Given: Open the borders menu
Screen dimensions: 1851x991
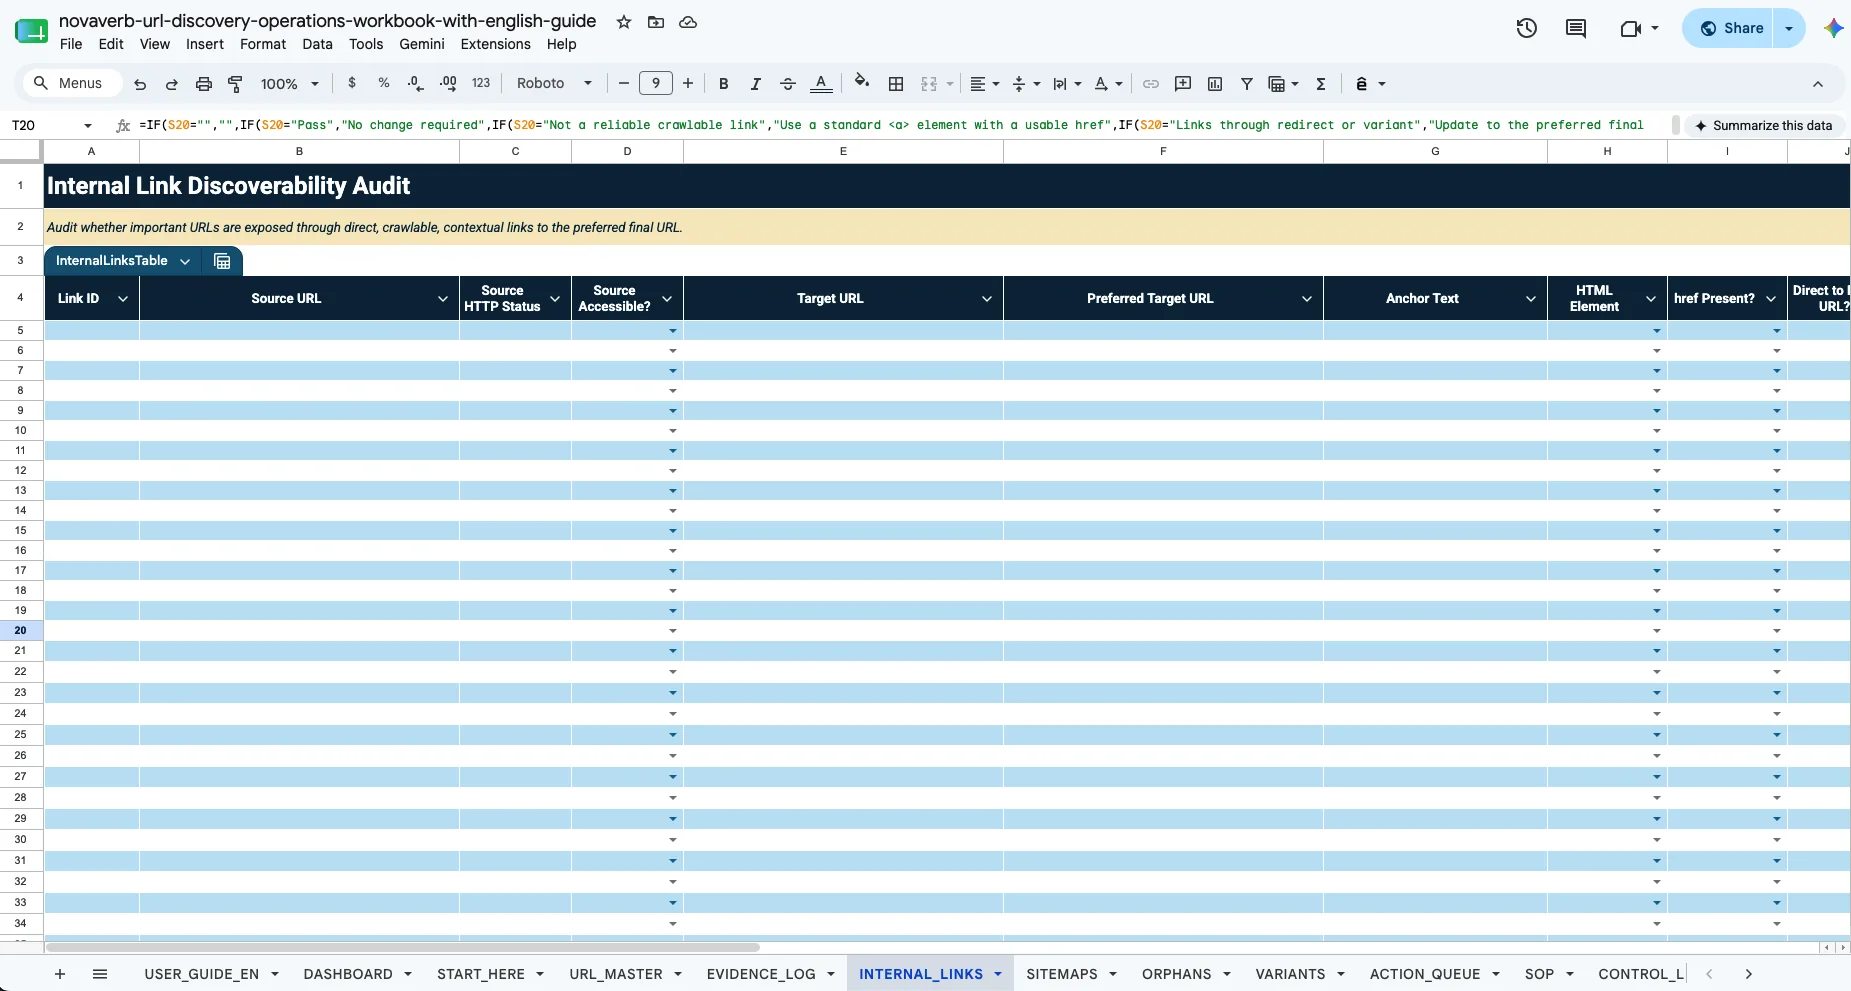Looking at the screenshot, I should click(x=896, y=84).
